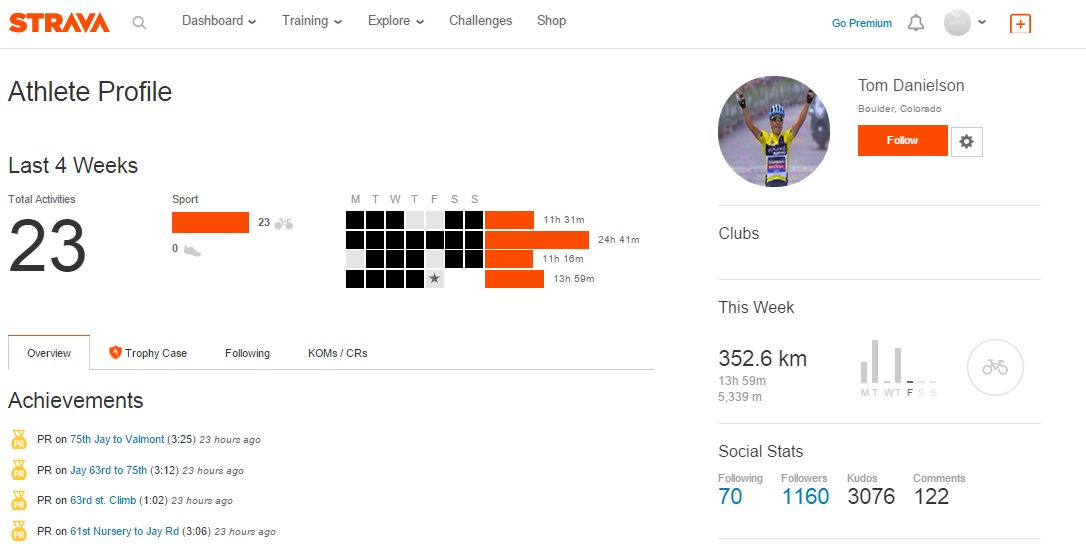This screenshot has height=544, width=1086.
Task: Click the star marker in the activity calendar
Action: pos(435,279)
